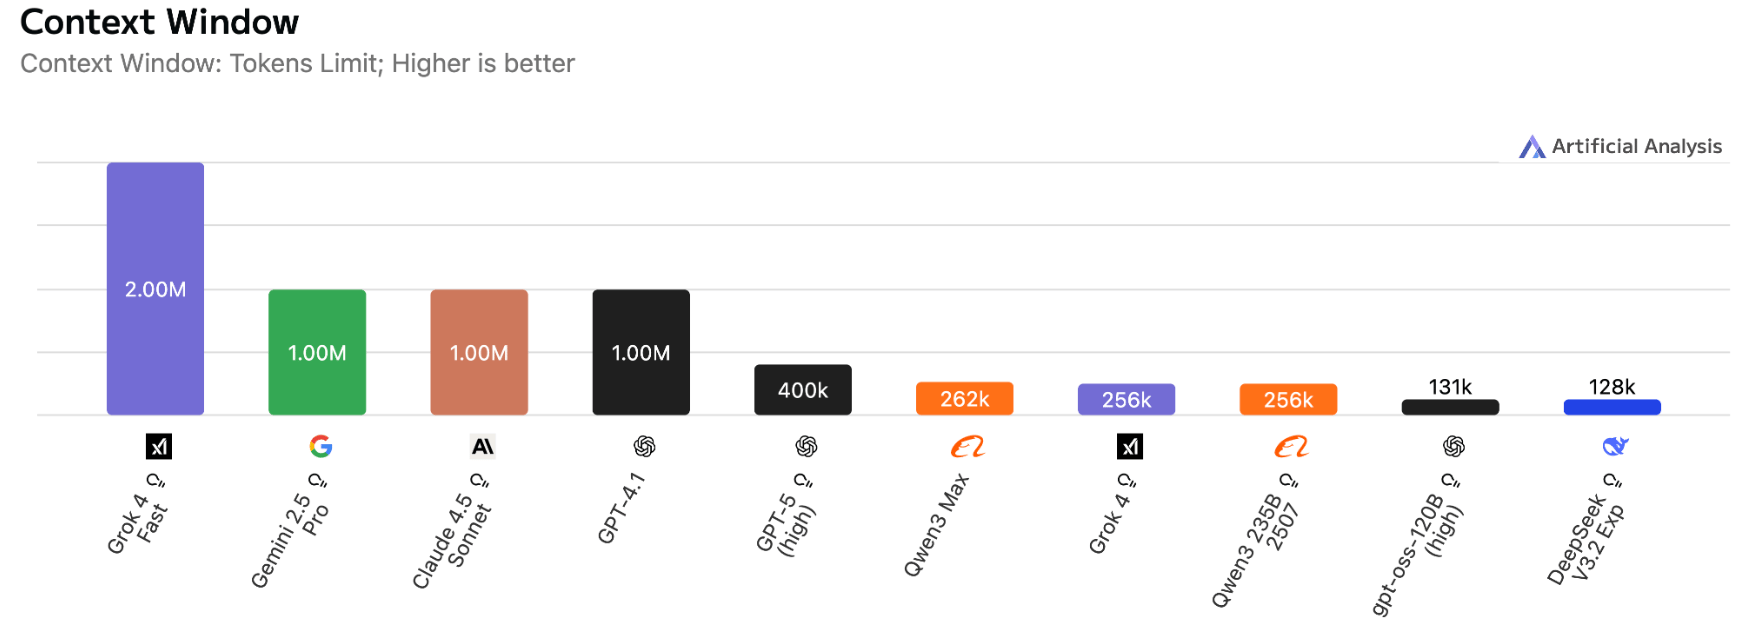This screenshot has width=1752, height=638.
Task: Click the Artificial Analysis logo icon
Action: click(1532, 147)
